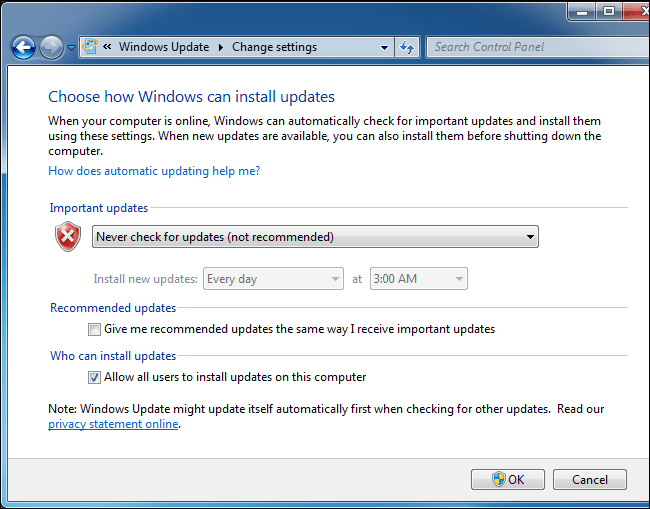Click the double chevron before Windows Update

107,47
